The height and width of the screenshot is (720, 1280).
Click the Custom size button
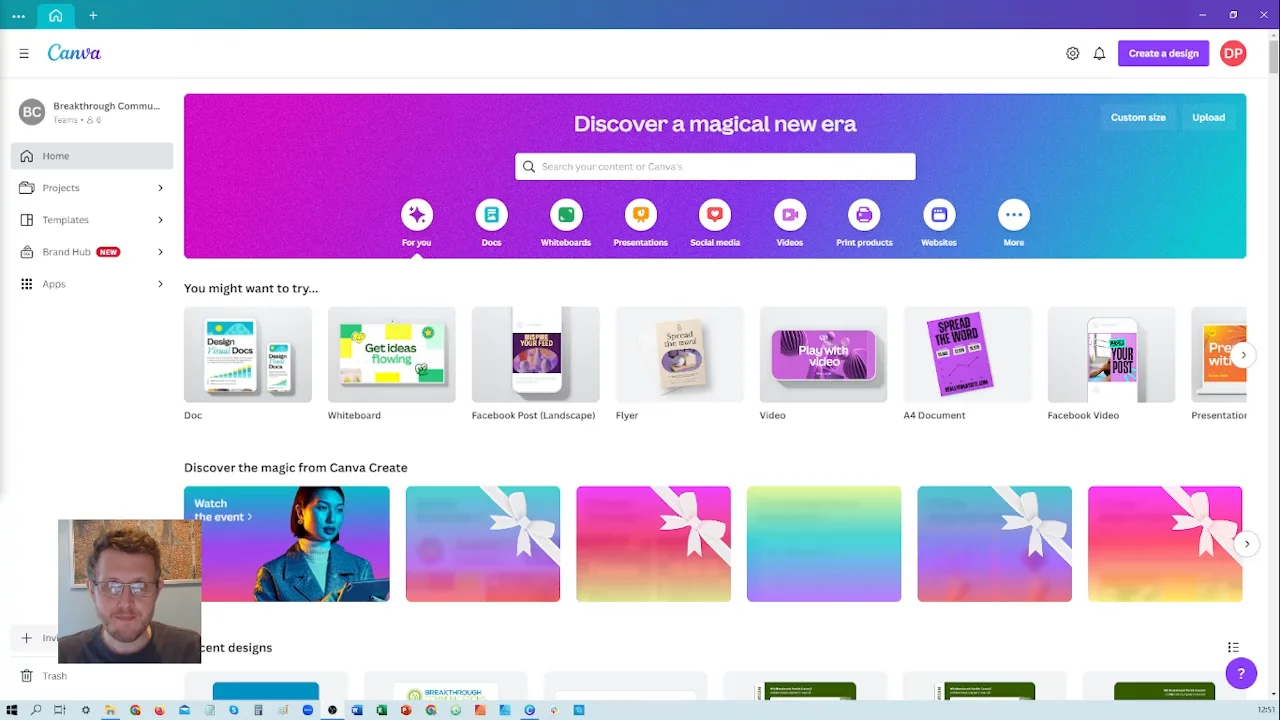tap(1138, 117)
